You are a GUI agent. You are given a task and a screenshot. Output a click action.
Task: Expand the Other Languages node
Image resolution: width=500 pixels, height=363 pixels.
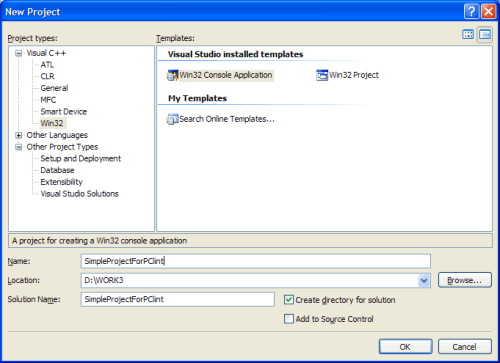click(x=19, y=135)
